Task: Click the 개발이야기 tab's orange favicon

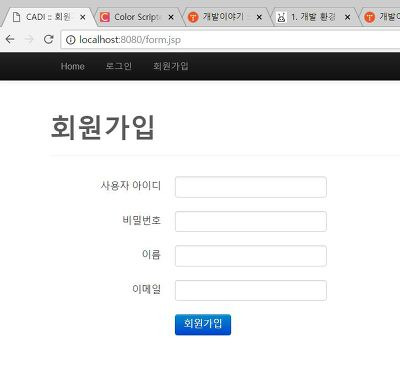Action: 193,17
